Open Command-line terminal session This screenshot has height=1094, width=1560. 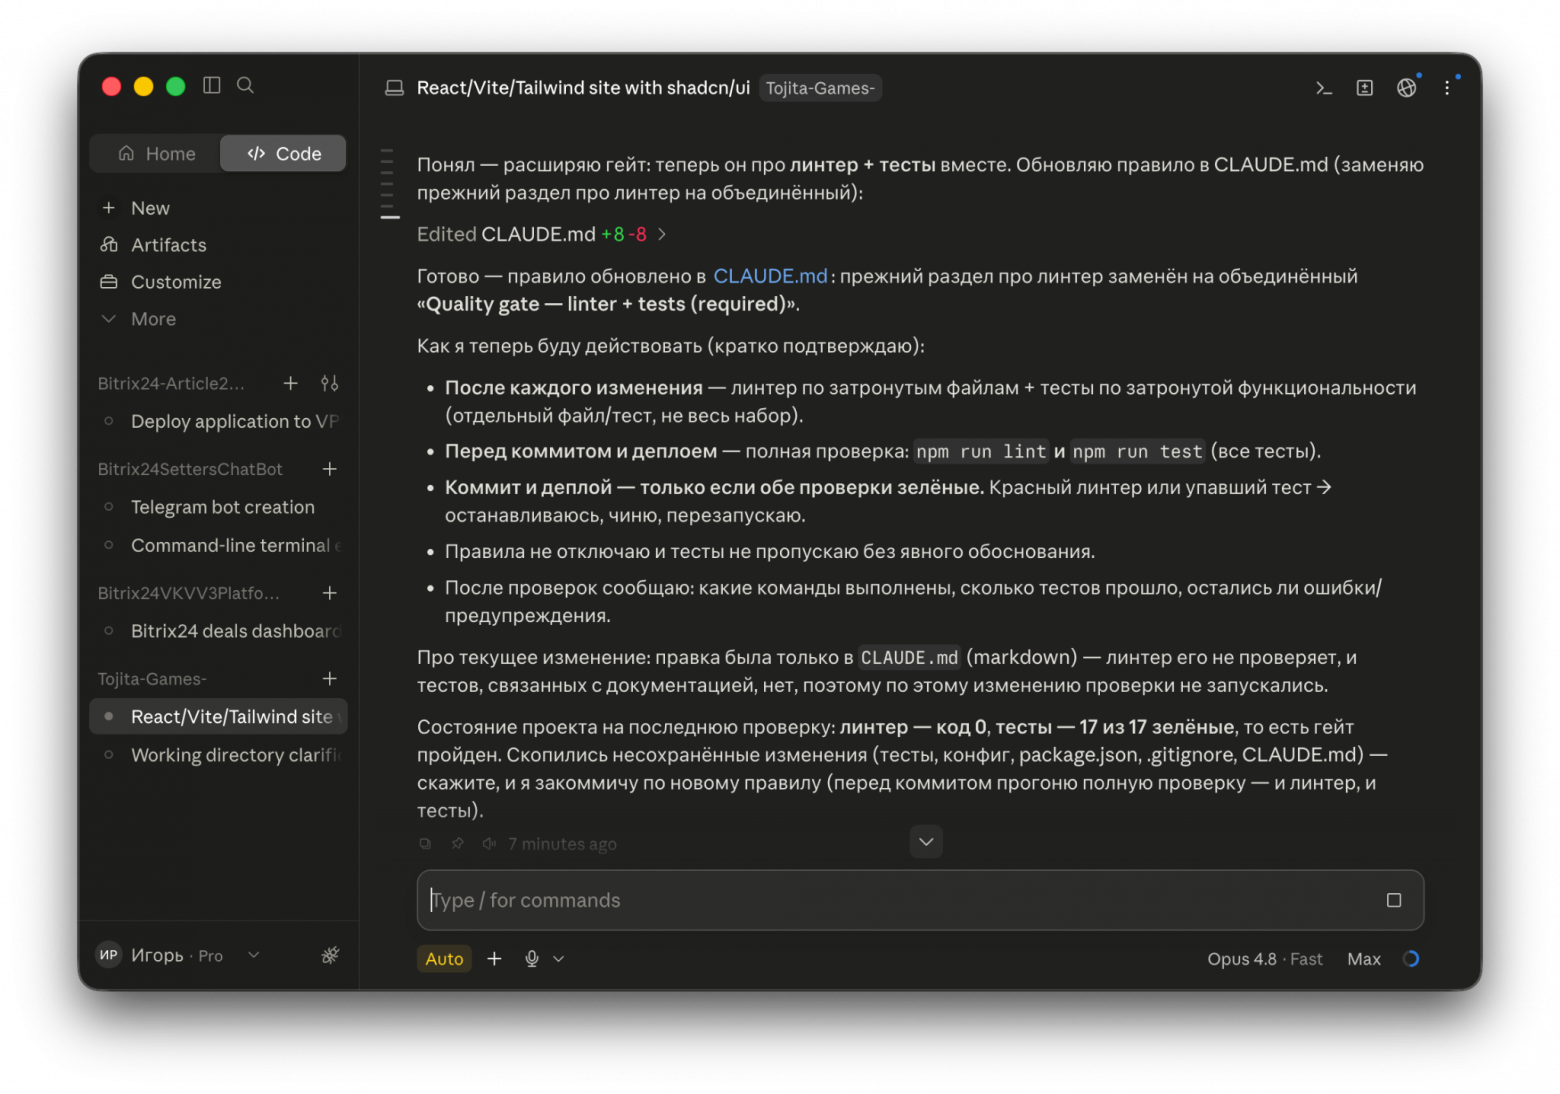click(220, 545)
